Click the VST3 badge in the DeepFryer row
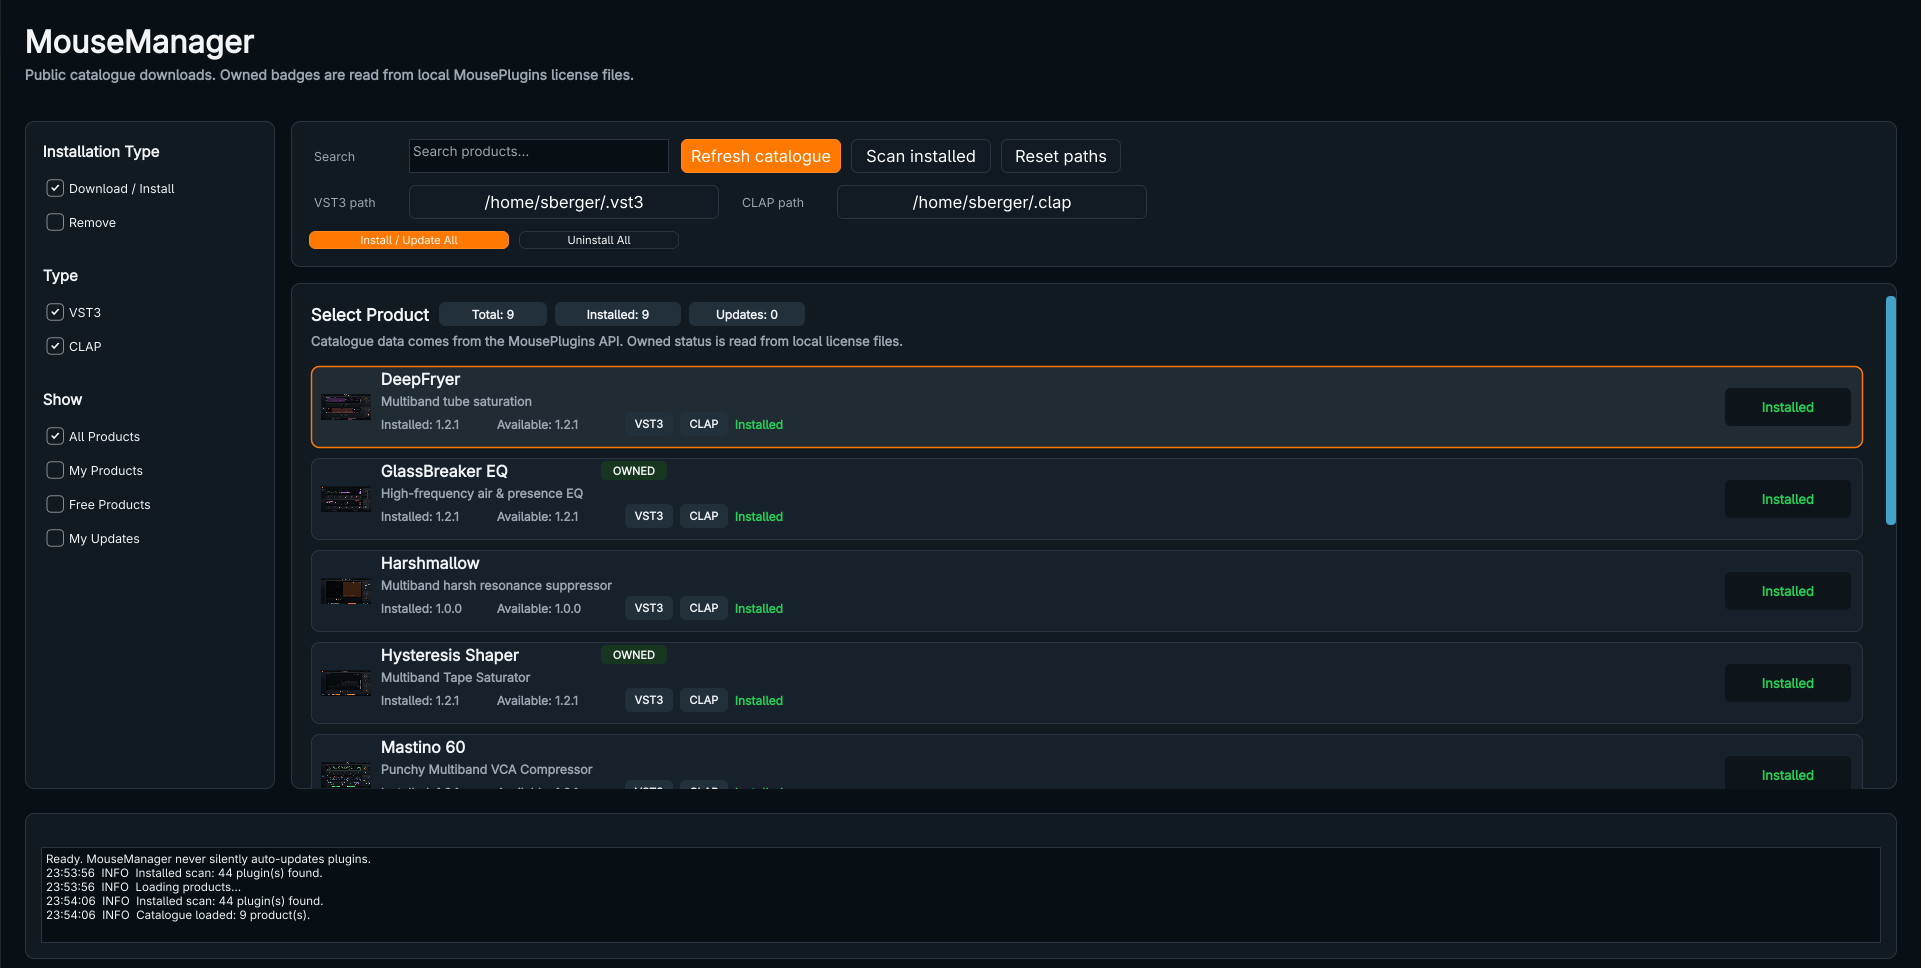The width and height of the screenshot is (1921, 968). (649, 424)
